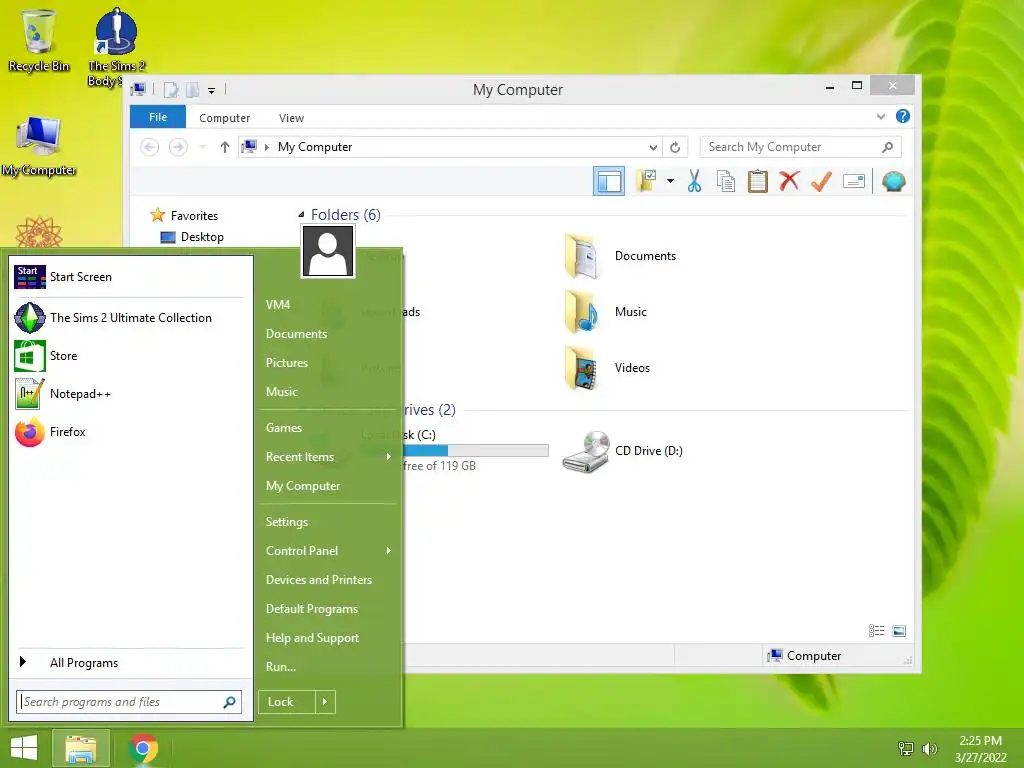Click the New Folder quick access icon in title bar

pyautogui.click(x=193, y=90)
